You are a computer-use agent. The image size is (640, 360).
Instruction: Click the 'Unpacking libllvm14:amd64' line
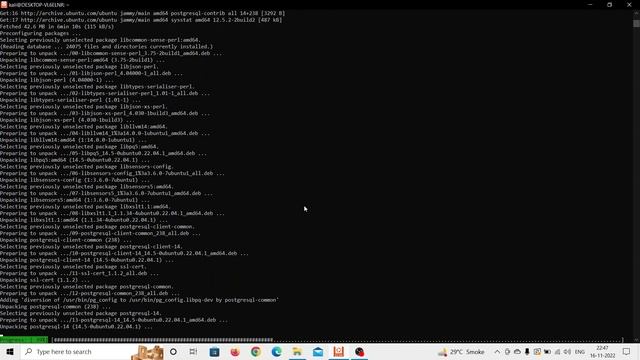point(73,140)
